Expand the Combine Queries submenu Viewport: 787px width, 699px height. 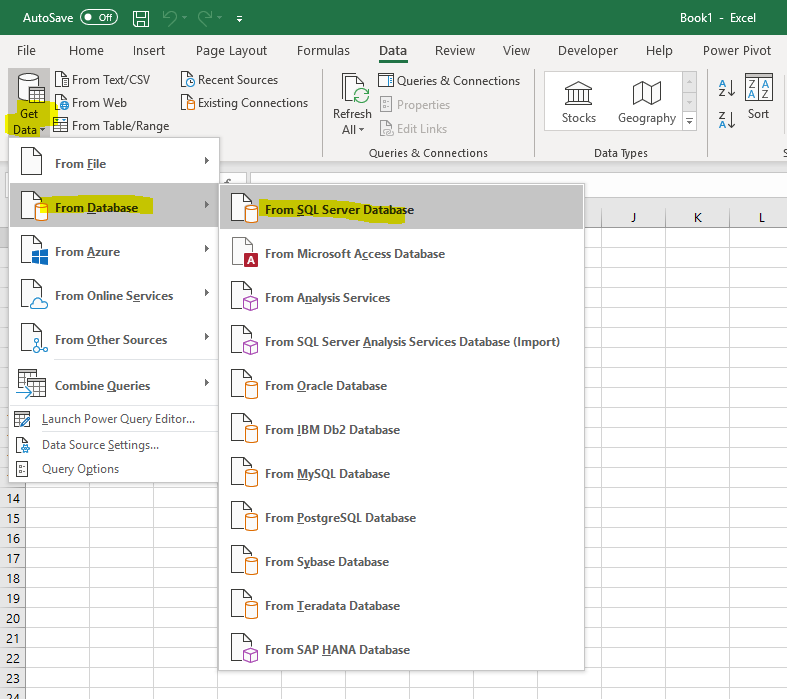pyautogui.click(x=114, y=384)
